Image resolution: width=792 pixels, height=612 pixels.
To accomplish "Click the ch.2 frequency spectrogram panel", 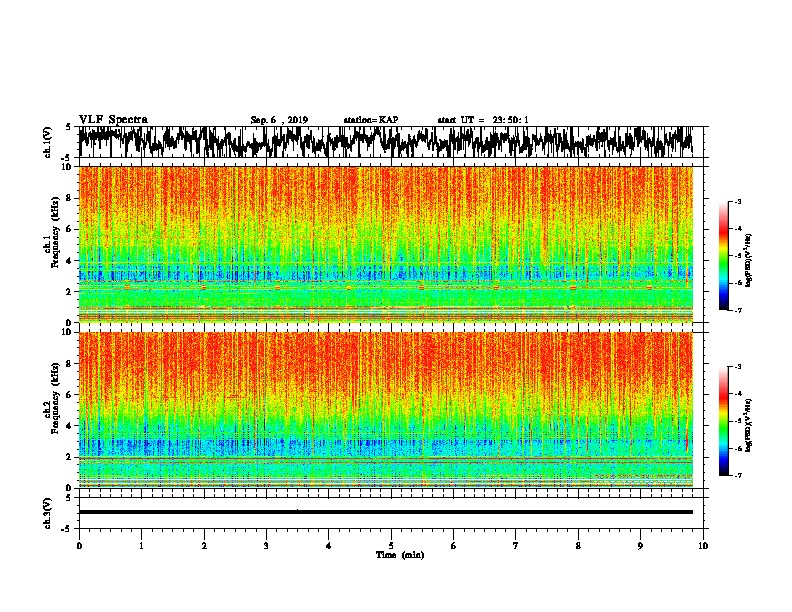I will (386, 410).
